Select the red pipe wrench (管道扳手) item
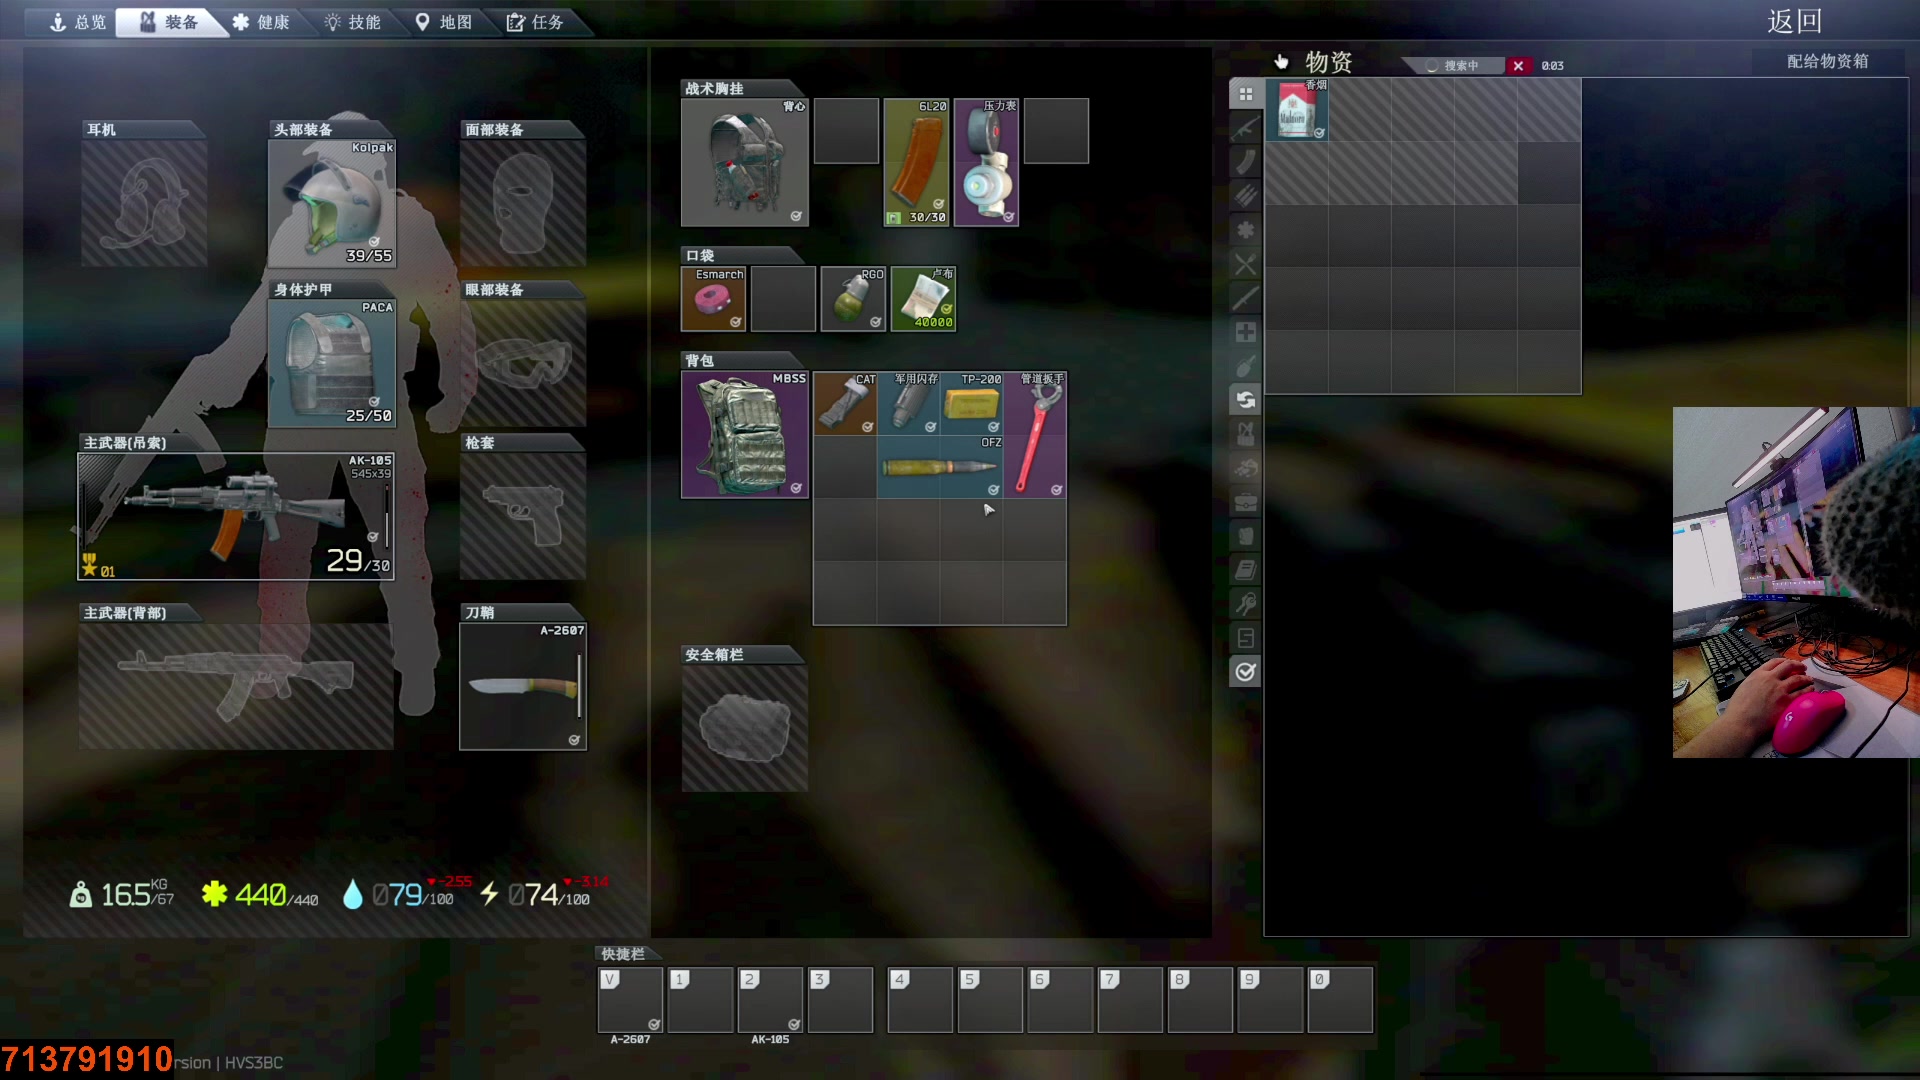Viewport: 1920px width, 1080px height. 1035,435
